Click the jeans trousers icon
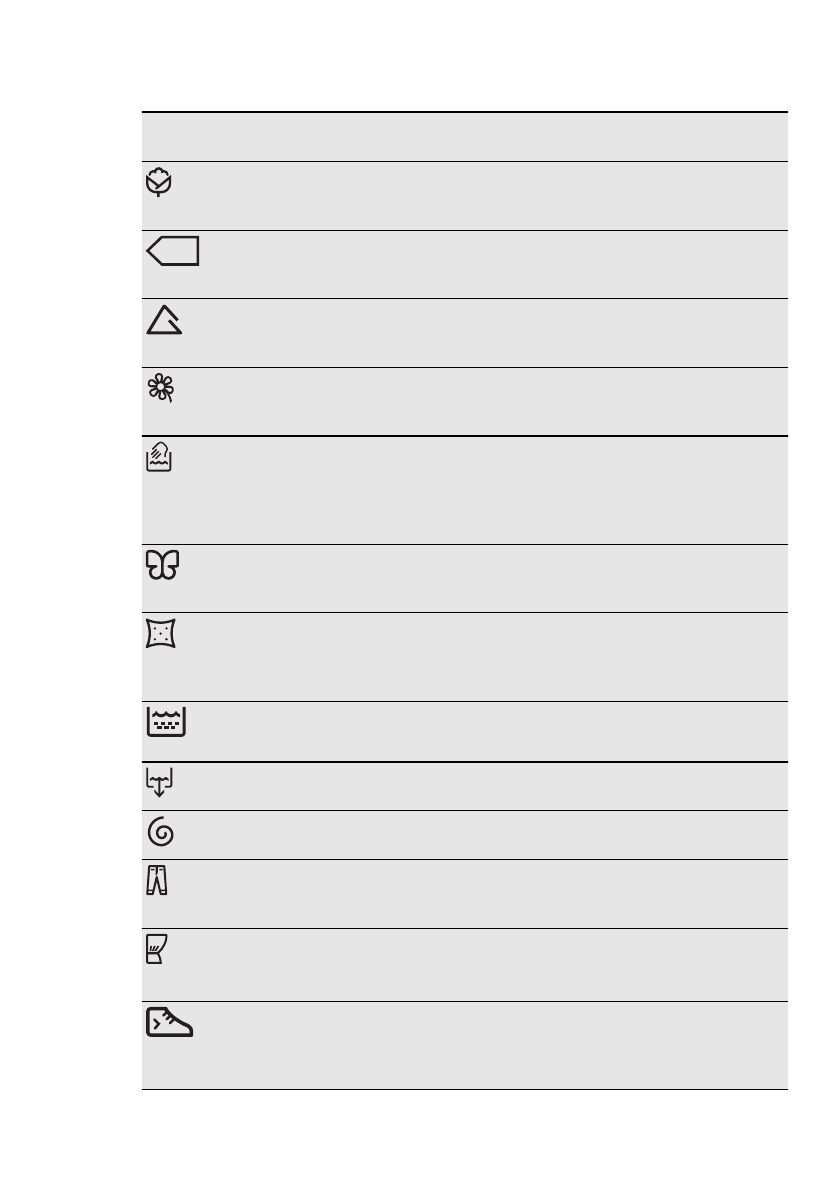 (158, 882)
